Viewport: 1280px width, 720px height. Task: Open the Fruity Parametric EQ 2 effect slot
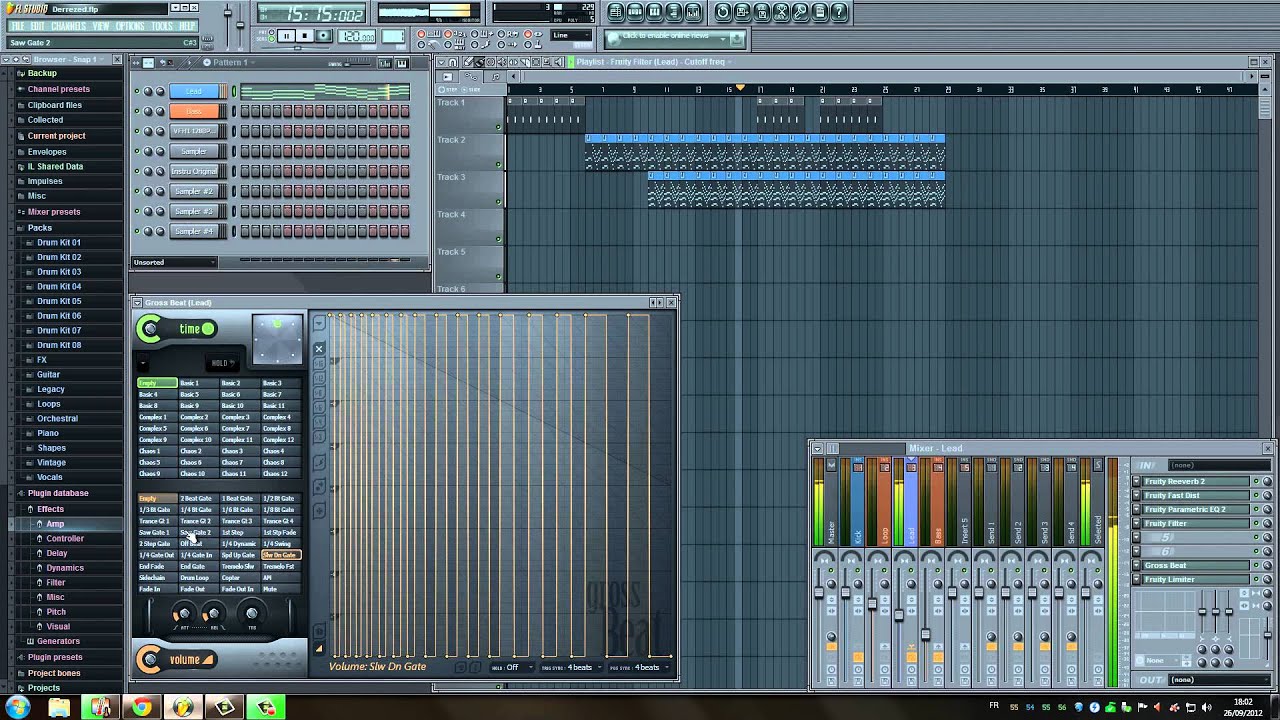point(1196,510)
